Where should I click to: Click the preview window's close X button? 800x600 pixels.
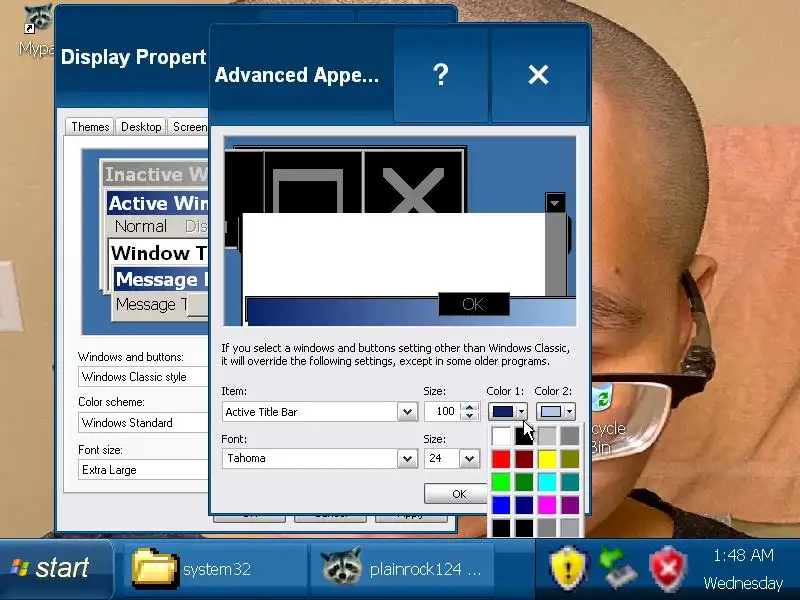pyautogui.click(x=413, y=182)
